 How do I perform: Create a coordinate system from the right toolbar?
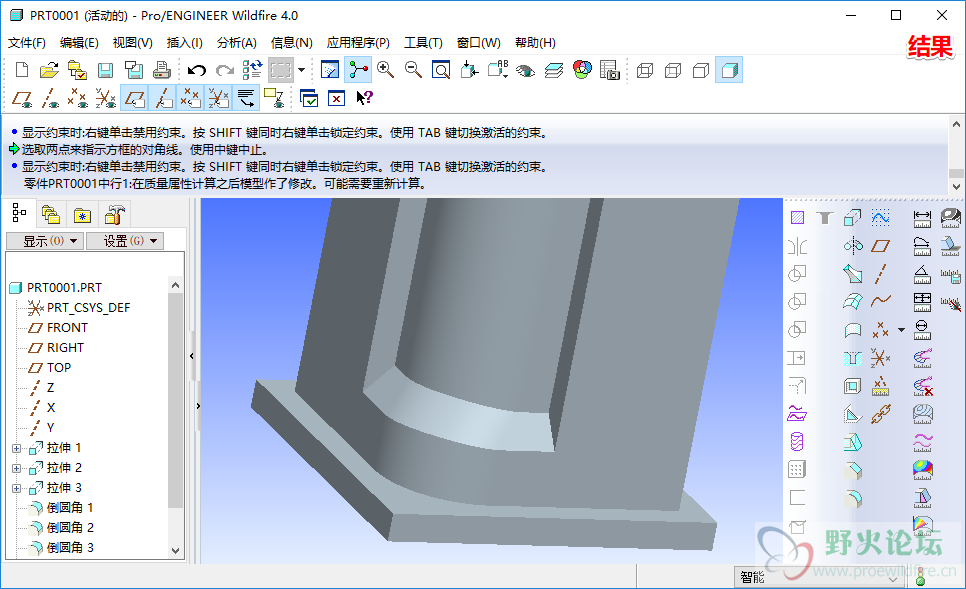pyautogui.click(x=880, y=358)
